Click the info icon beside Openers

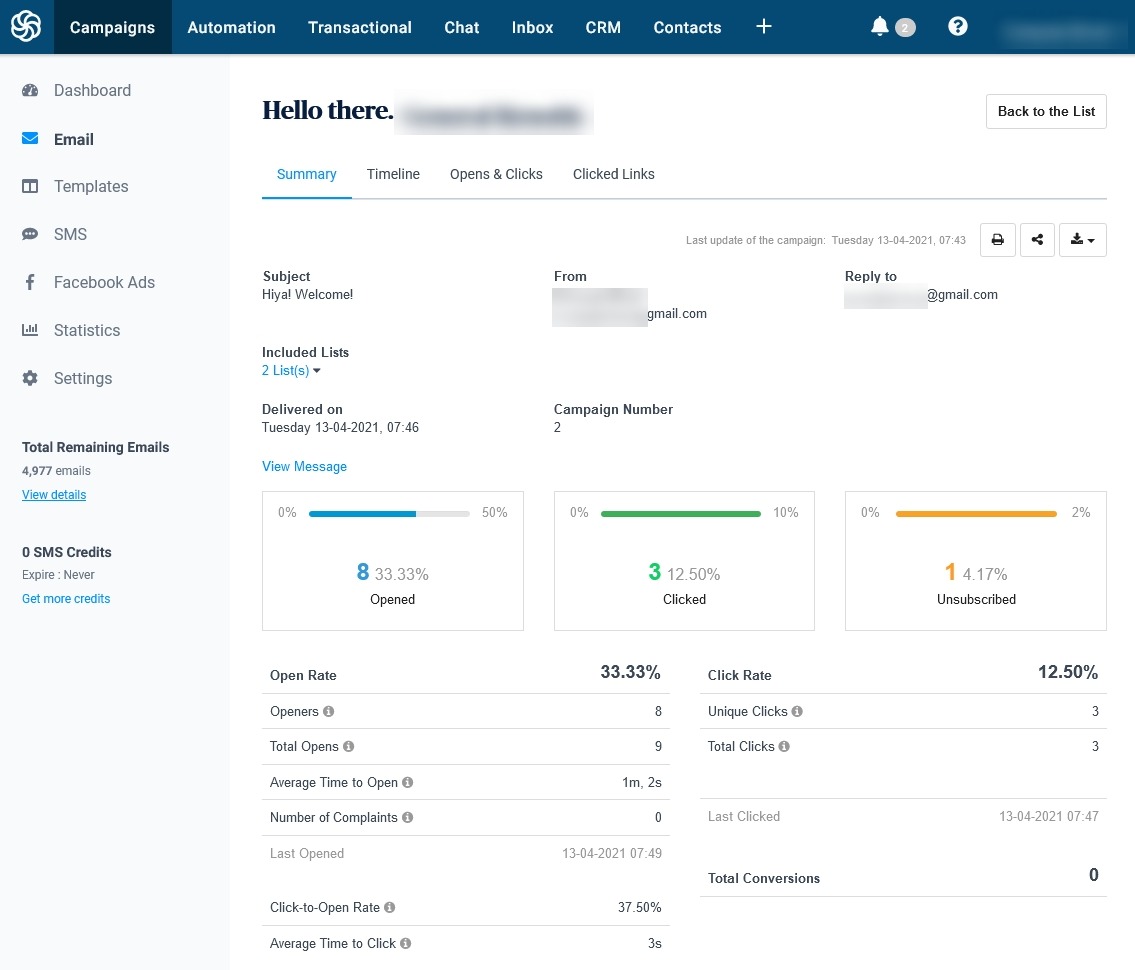point(329,712)
